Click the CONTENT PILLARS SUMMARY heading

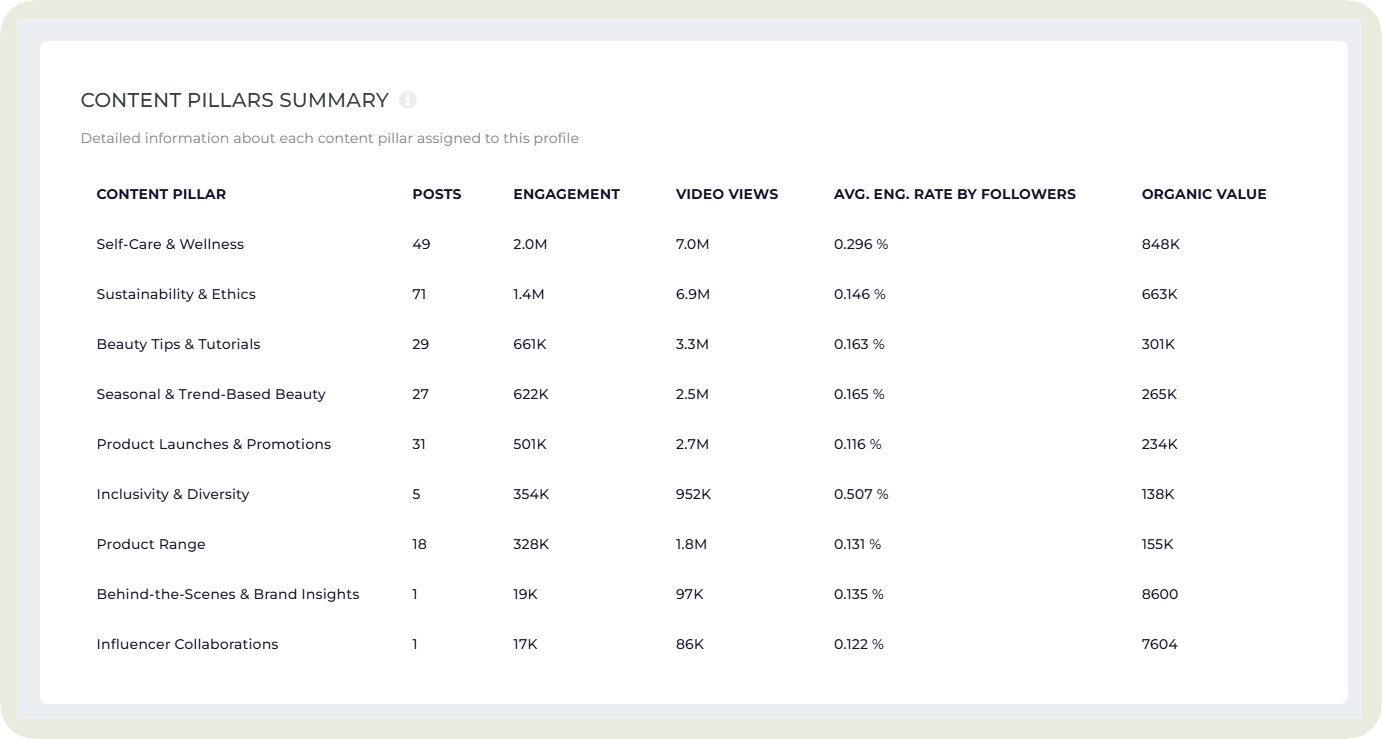(235, 100)
